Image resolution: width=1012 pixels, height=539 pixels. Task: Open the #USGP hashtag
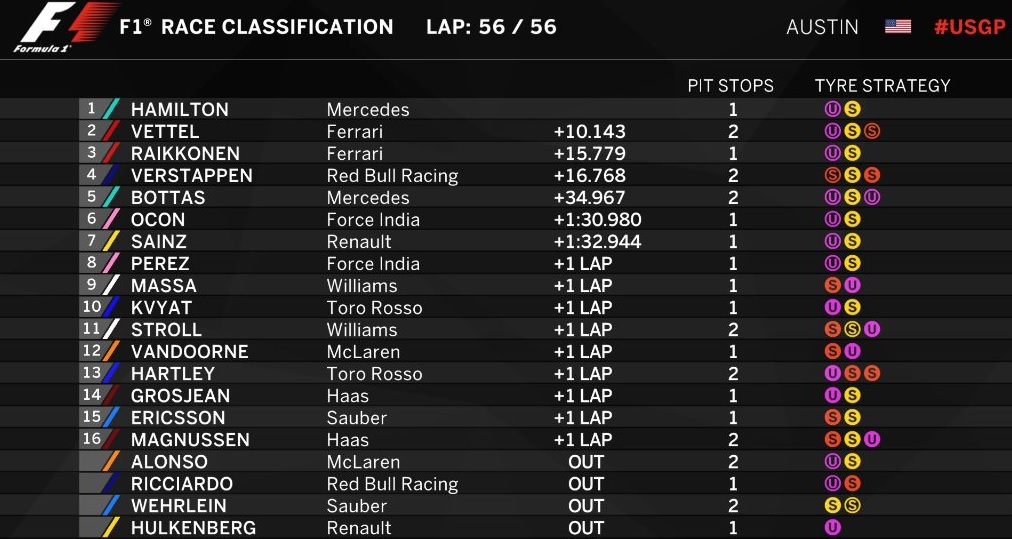(969, 27)
